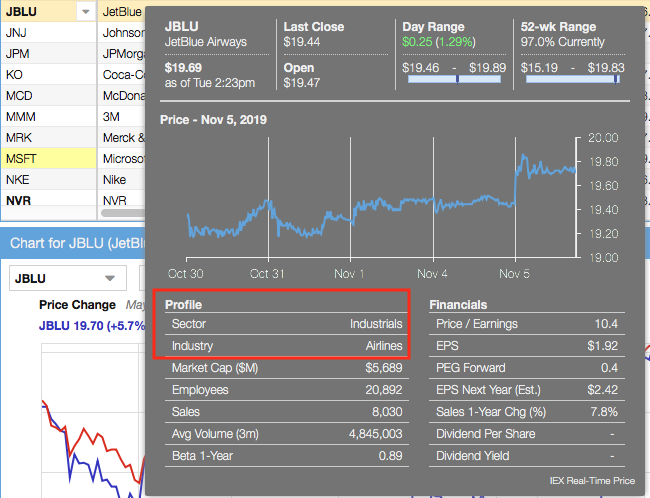Open the JBLU chart symbol combo box
This screenshot has height=498, width=650.
coord(68,278)
